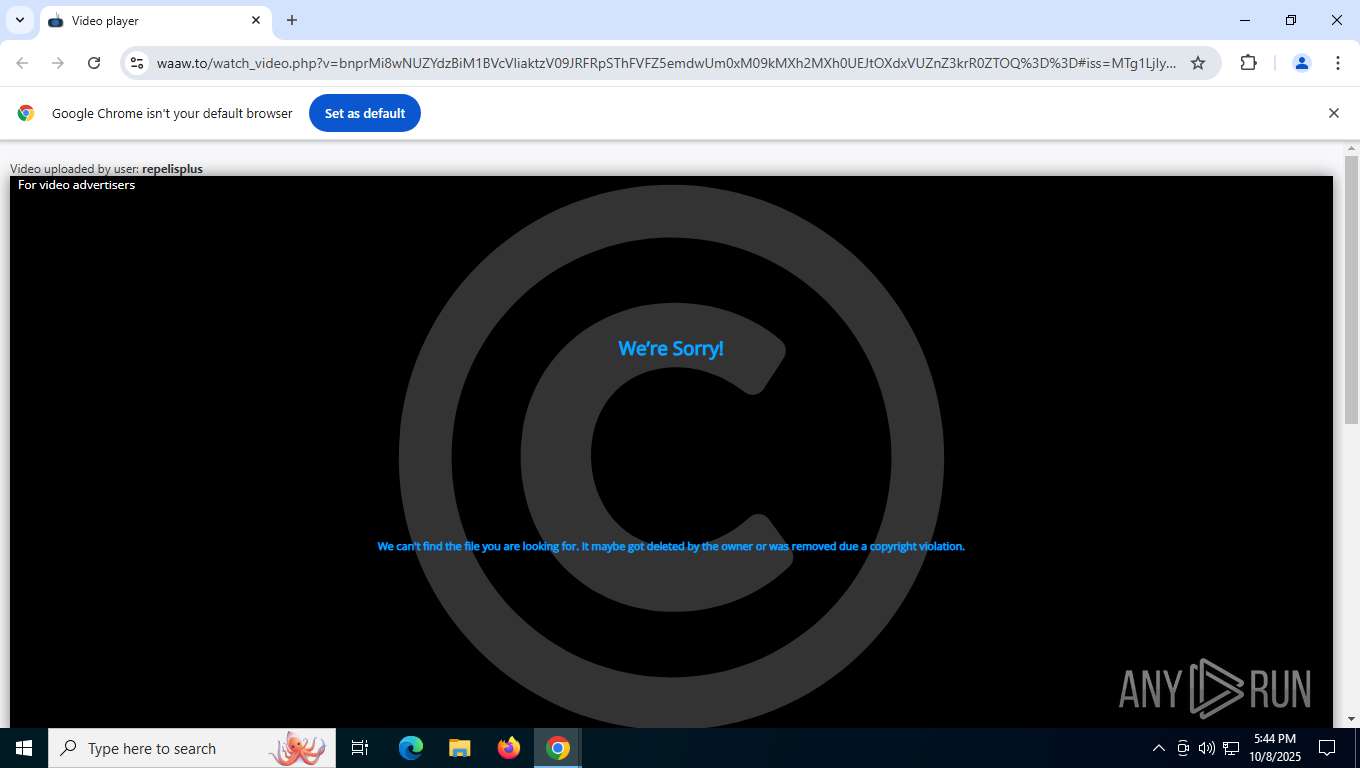This screenshot has height=768, width=1360.
Task: Click the vertical scrollbar thumb
Action: pyautogui.click(x=1351, y=290)
